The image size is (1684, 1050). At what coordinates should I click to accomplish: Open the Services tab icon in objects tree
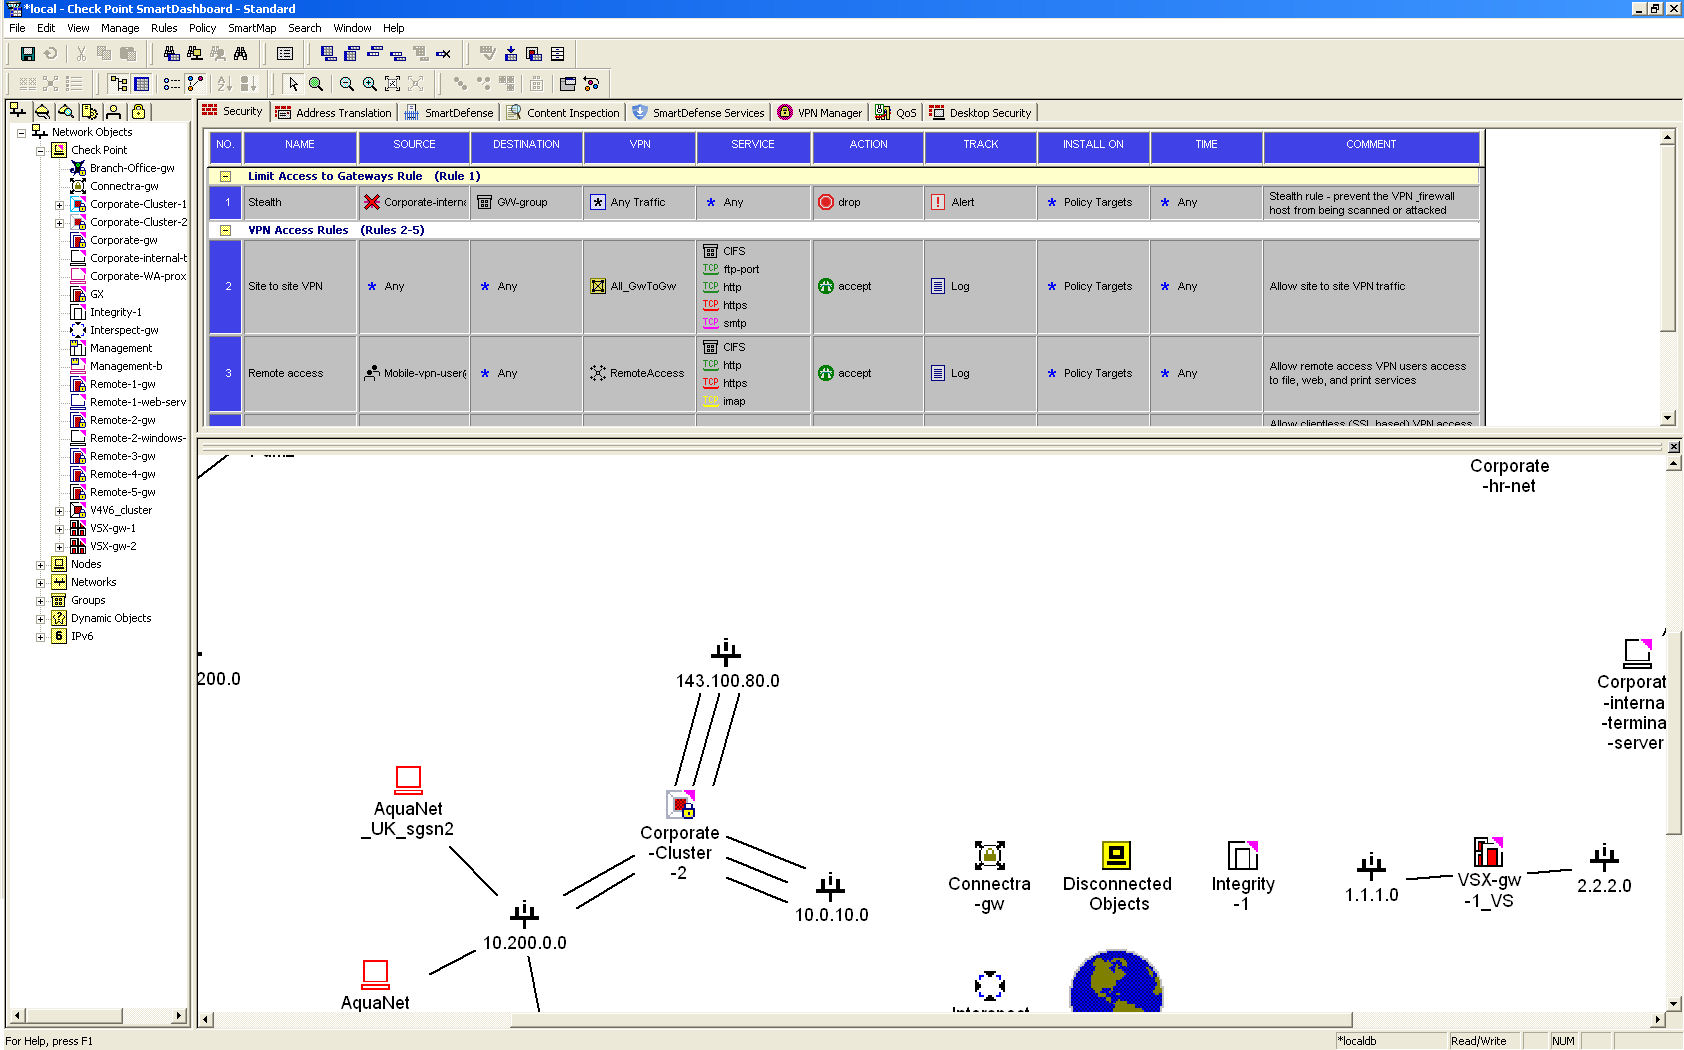pyautogui.click(x=42, y=111)
